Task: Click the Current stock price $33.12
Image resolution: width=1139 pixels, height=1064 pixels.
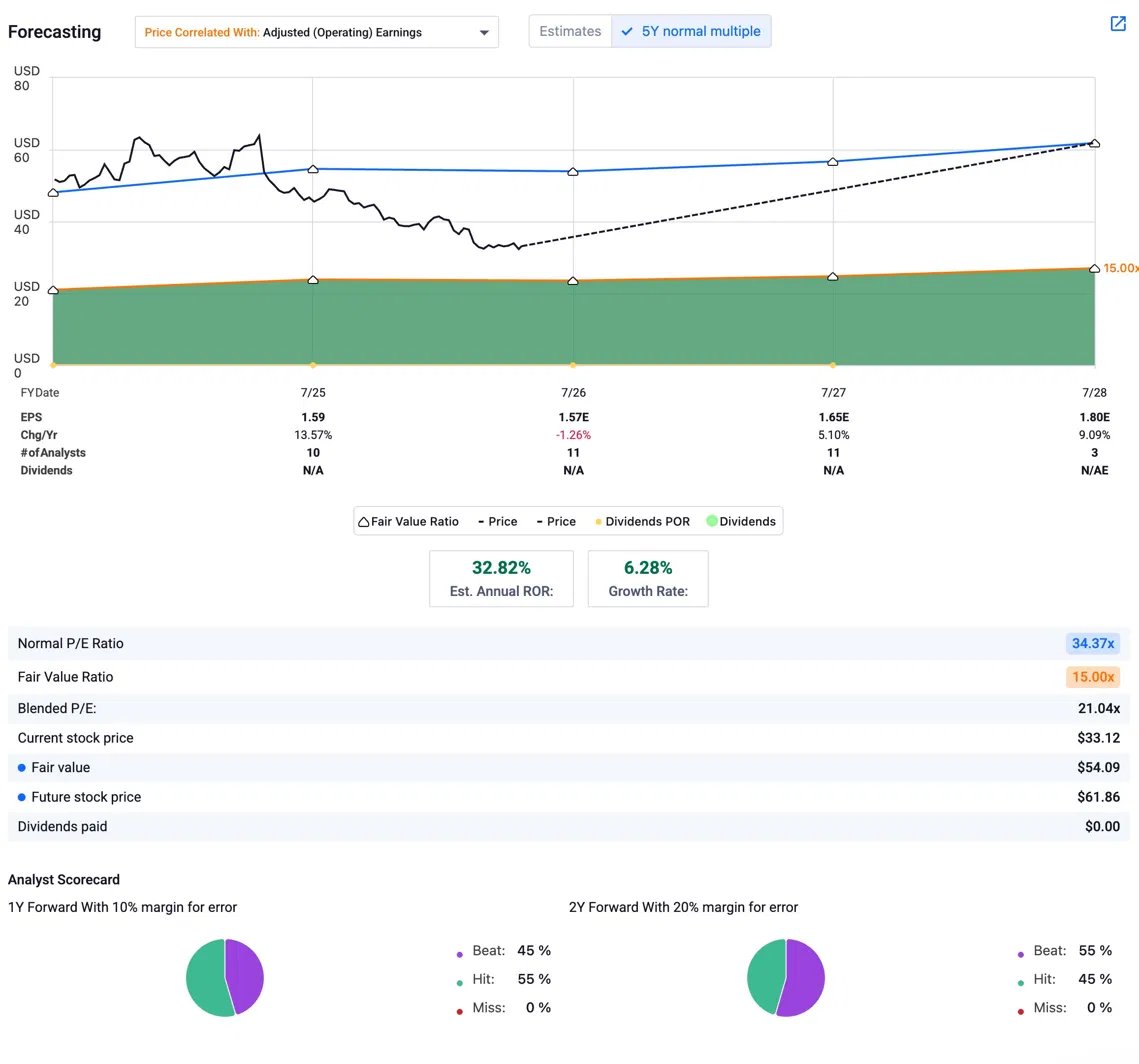Action: (x=1098, y=738)
